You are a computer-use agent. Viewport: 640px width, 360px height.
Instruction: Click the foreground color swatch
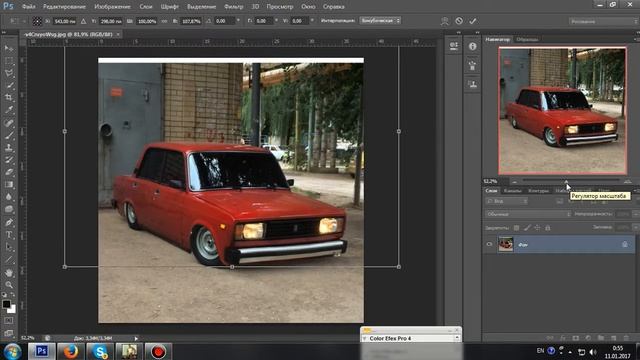pyautogui.click(x=6, y=304)
